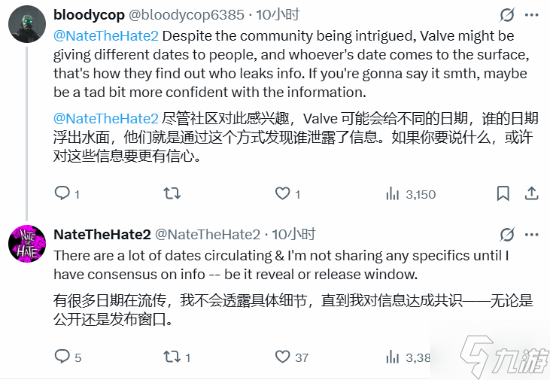Open the Grok icon on bloodycop's tweet
550x380 pixels.
[507, 15]
